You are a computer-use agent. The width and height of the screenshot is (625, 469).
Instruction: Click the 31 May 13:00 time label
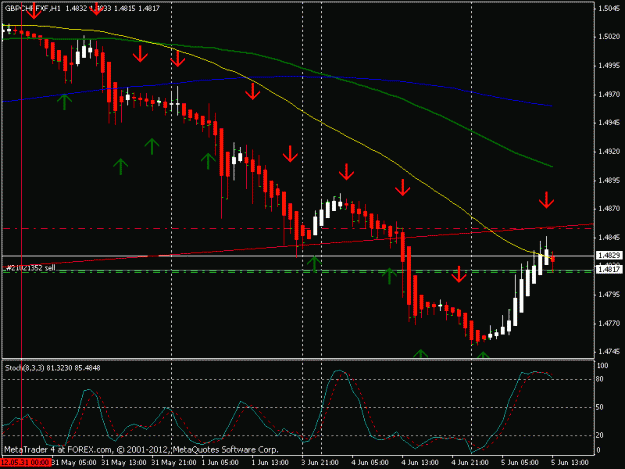[x=124, y=463]
